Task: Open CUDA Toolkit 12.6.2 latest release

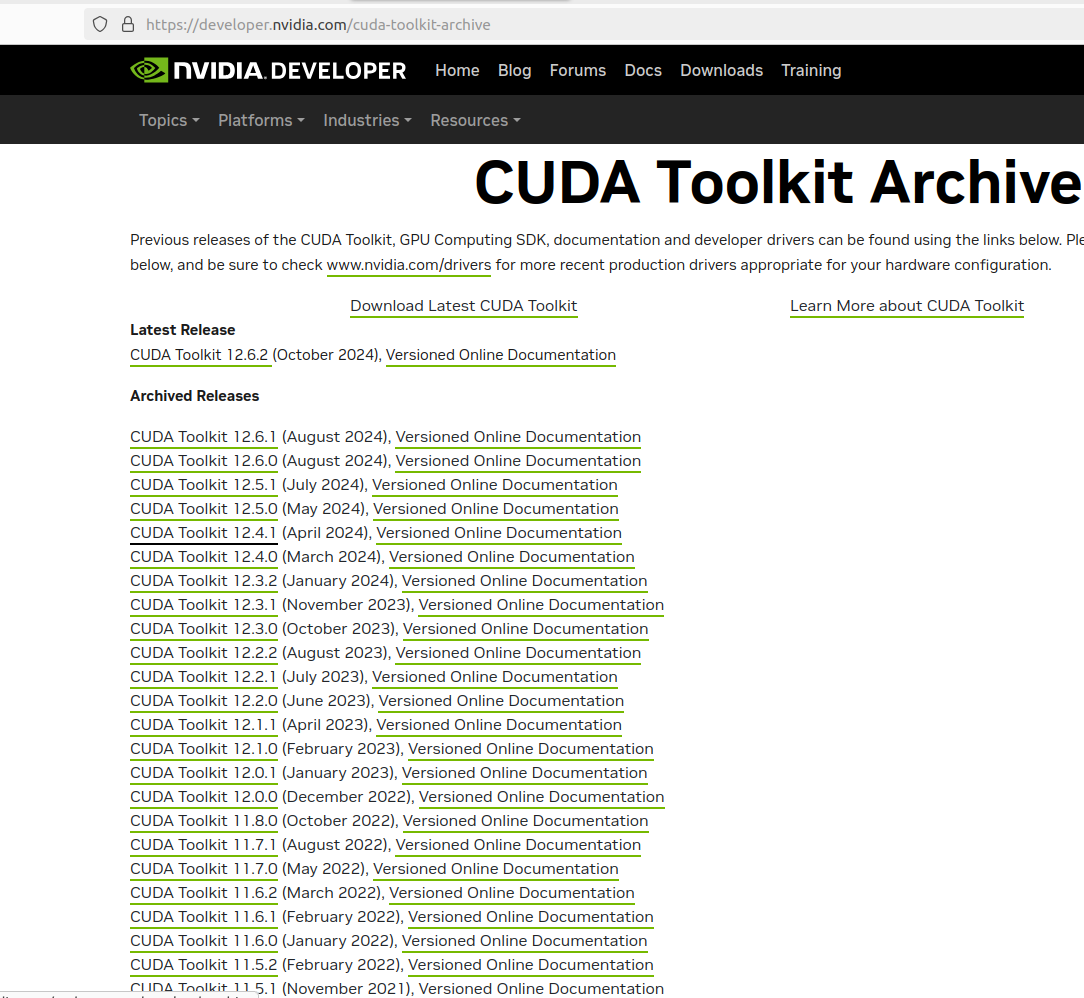Action: [199, 355]
